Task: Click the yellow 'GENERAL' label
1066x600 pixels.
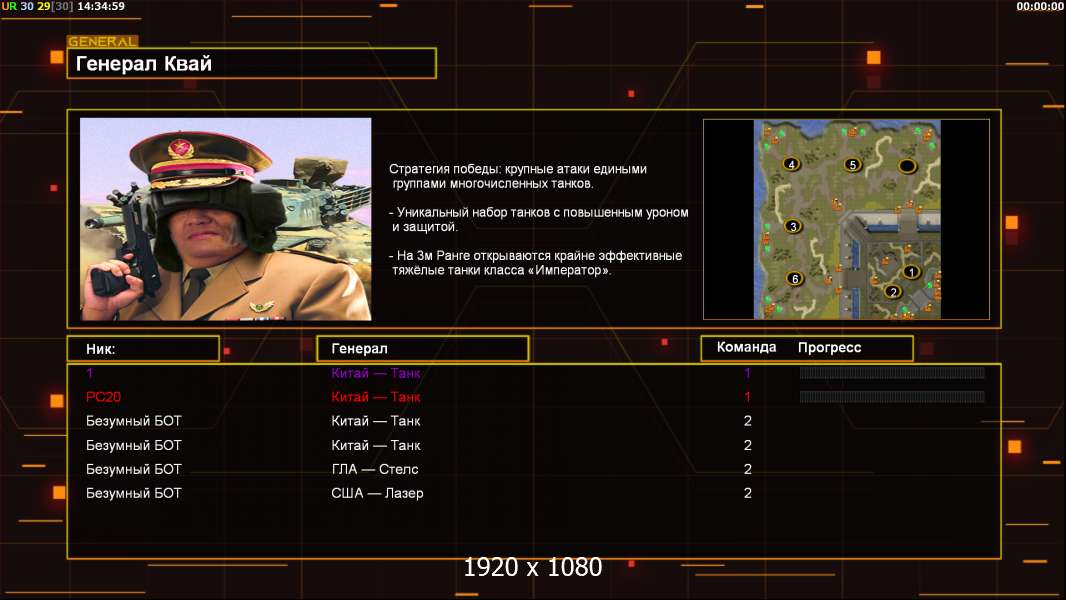Action: [103, 41]
